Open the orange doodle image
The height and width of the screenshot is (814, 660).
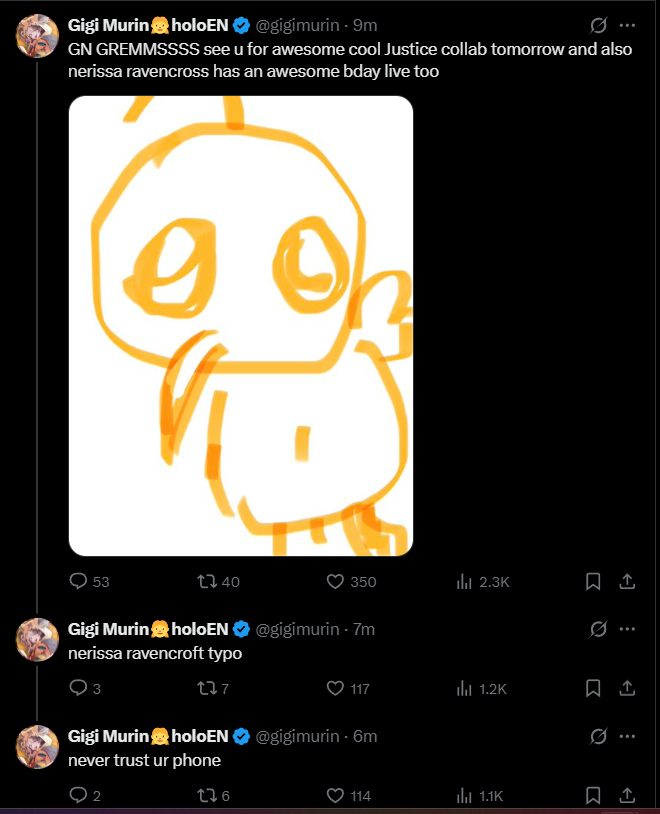[x=240, y=325]
